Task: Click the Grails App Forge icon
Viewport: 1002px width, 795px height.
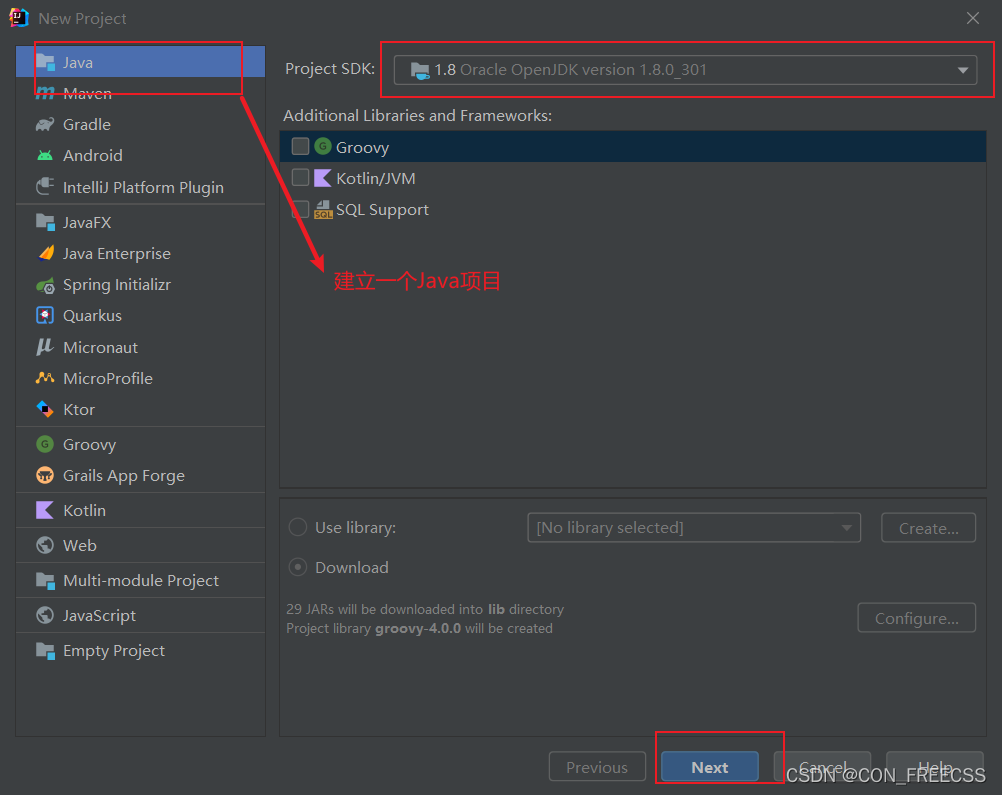Action: [x=45, y=475]
